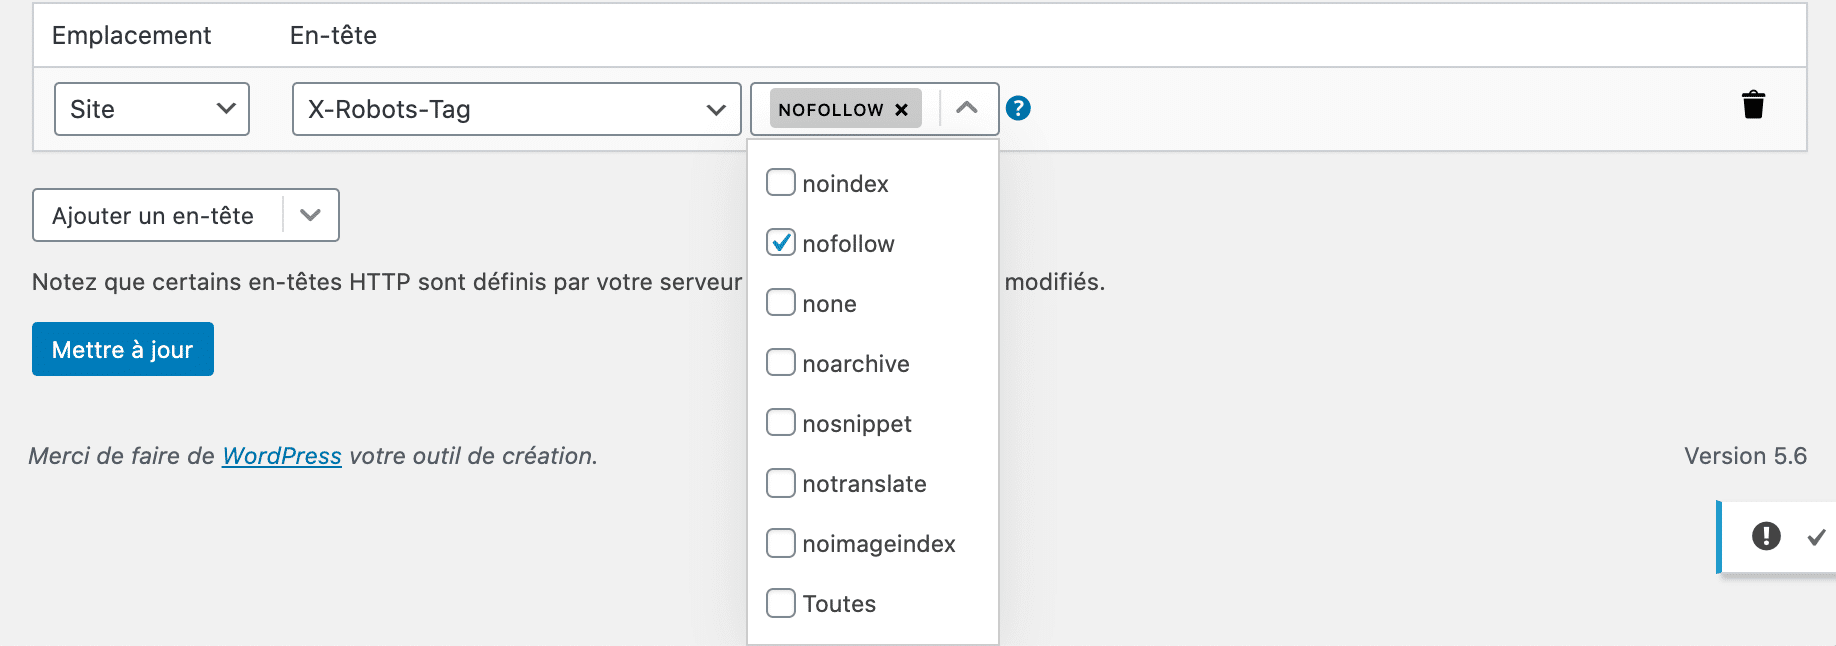Uncheck the nofollow checkbox
Viewport: 1836px width, 646px height.
pos(780,243)
